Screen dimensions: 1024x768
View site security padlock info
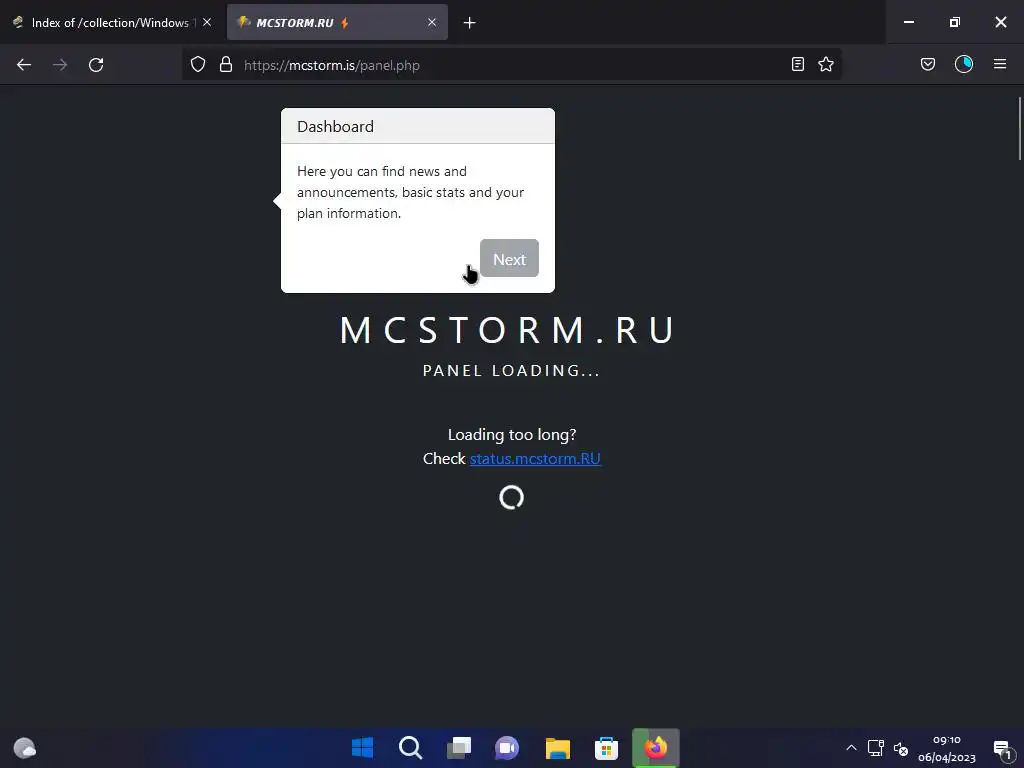(226, 65)
